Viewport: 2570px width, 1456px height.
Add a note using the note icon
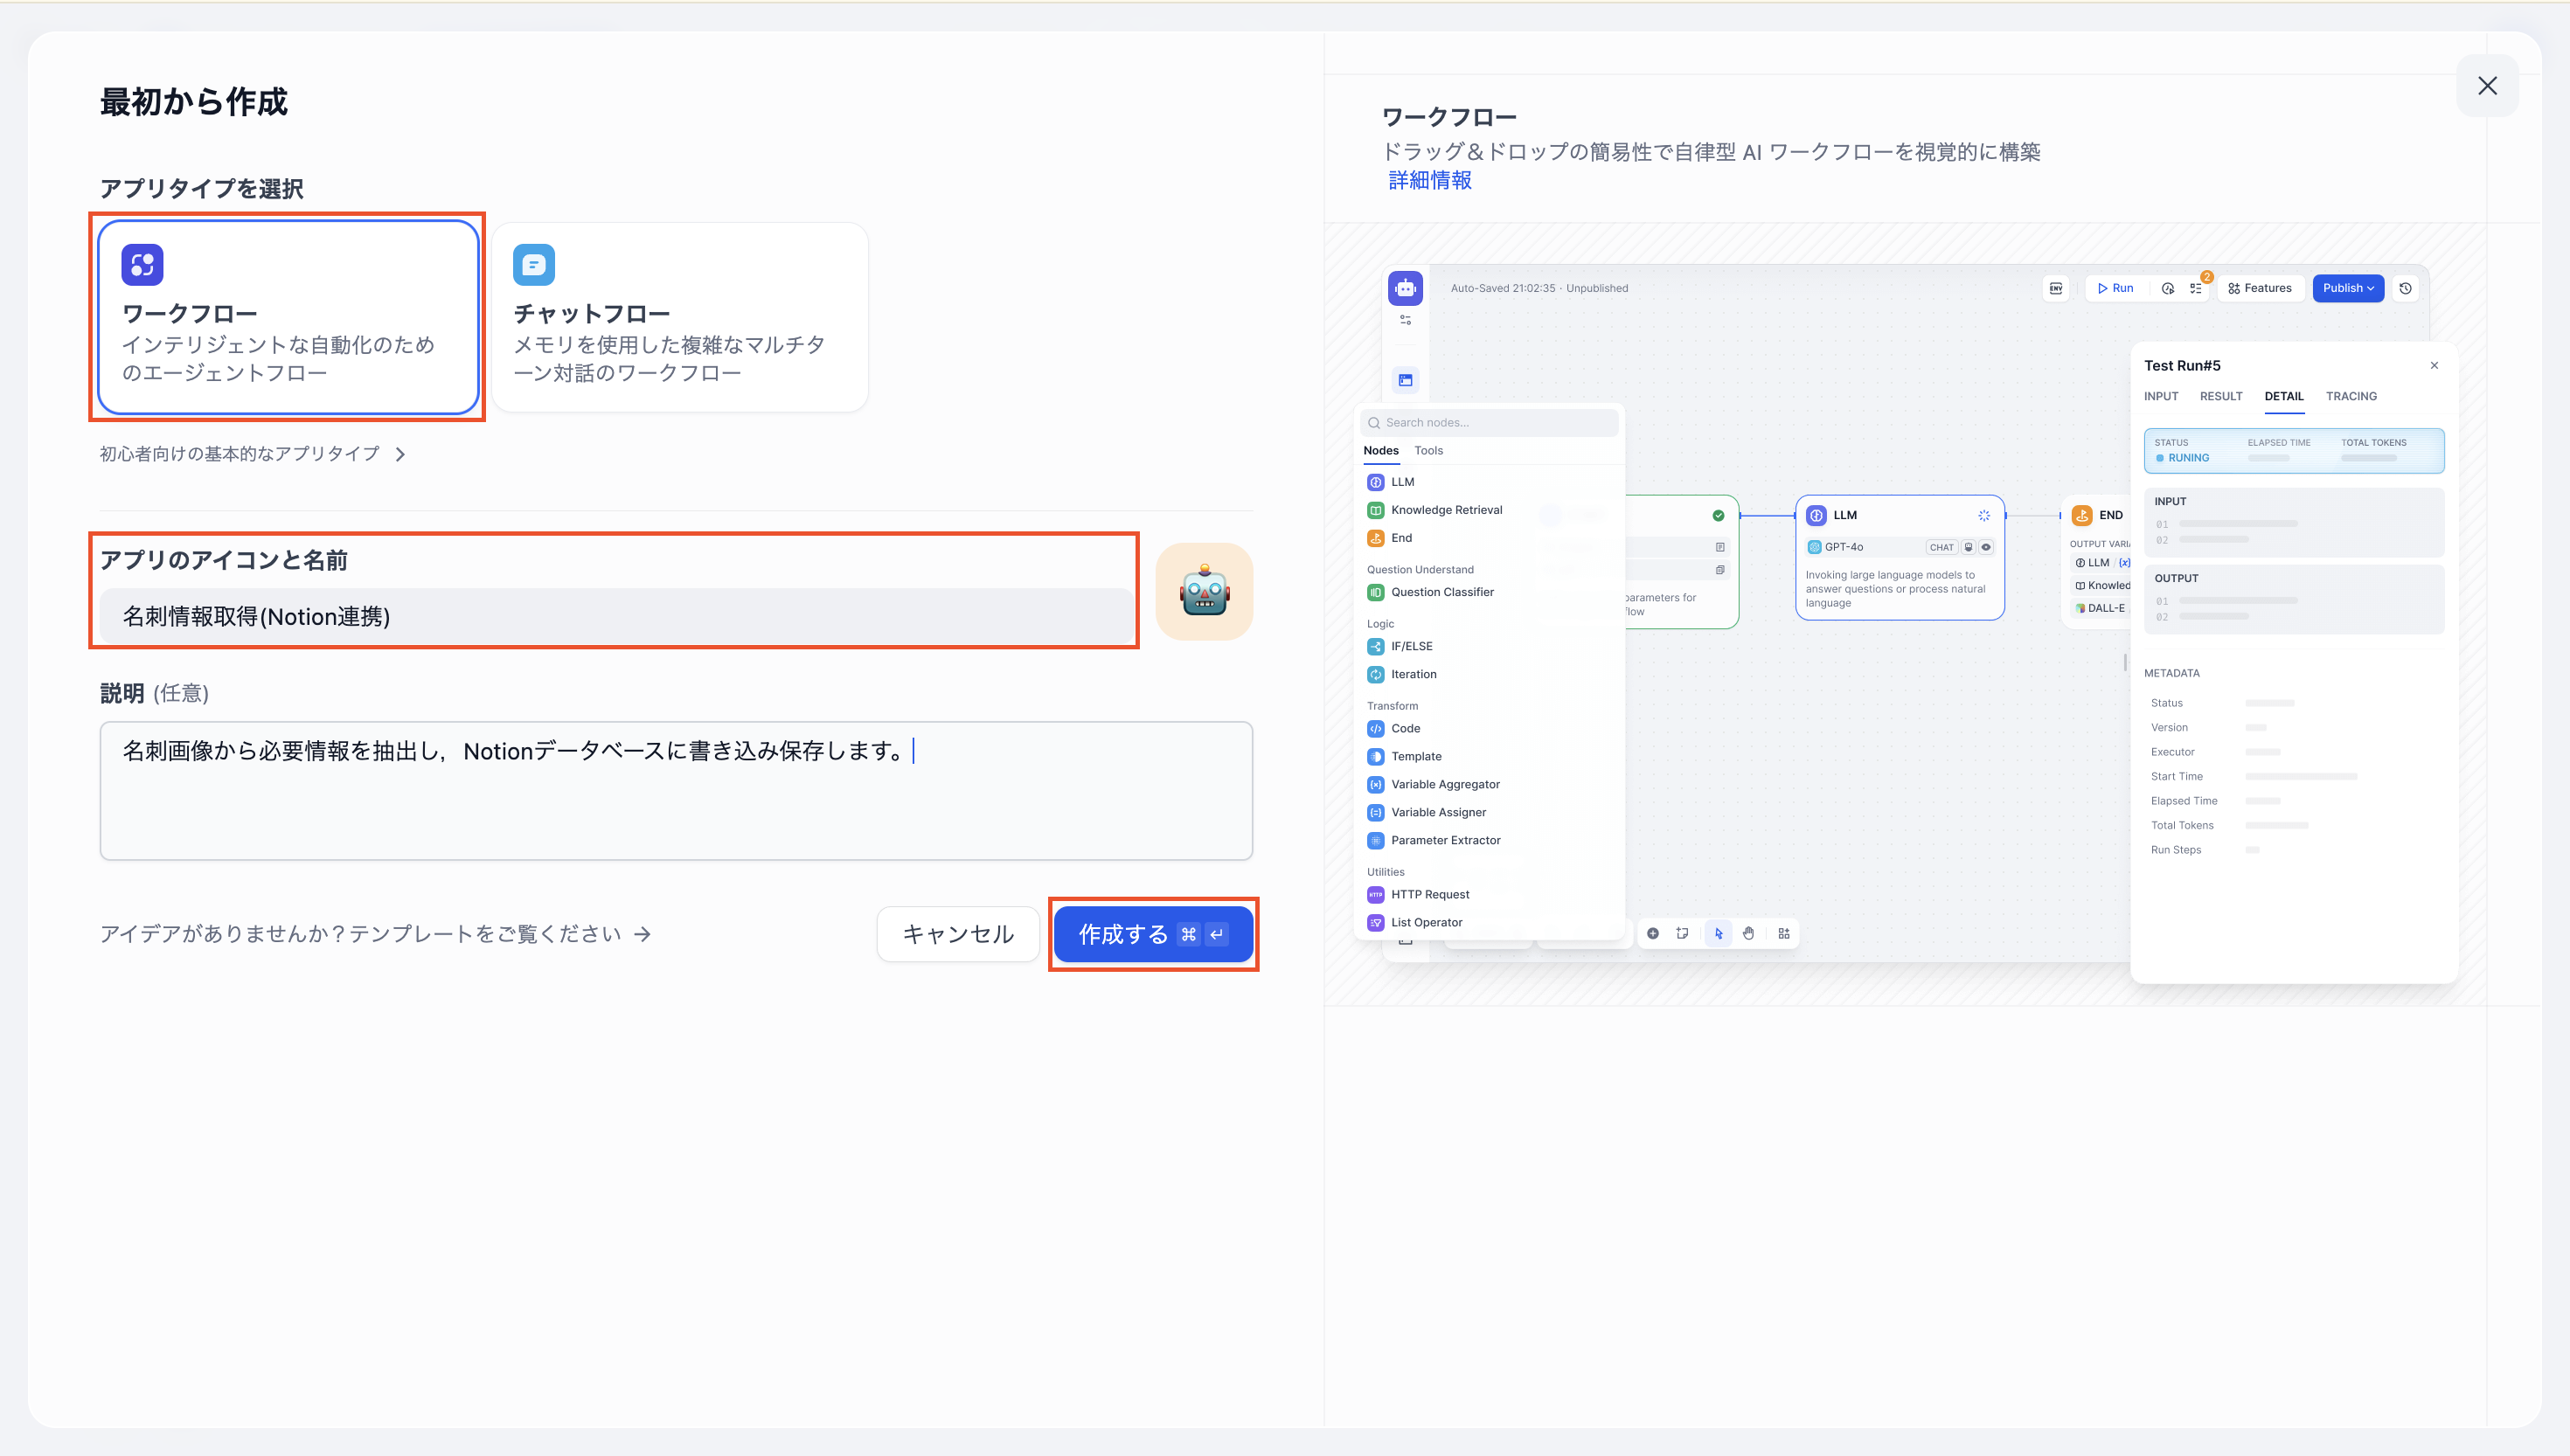1683,933
